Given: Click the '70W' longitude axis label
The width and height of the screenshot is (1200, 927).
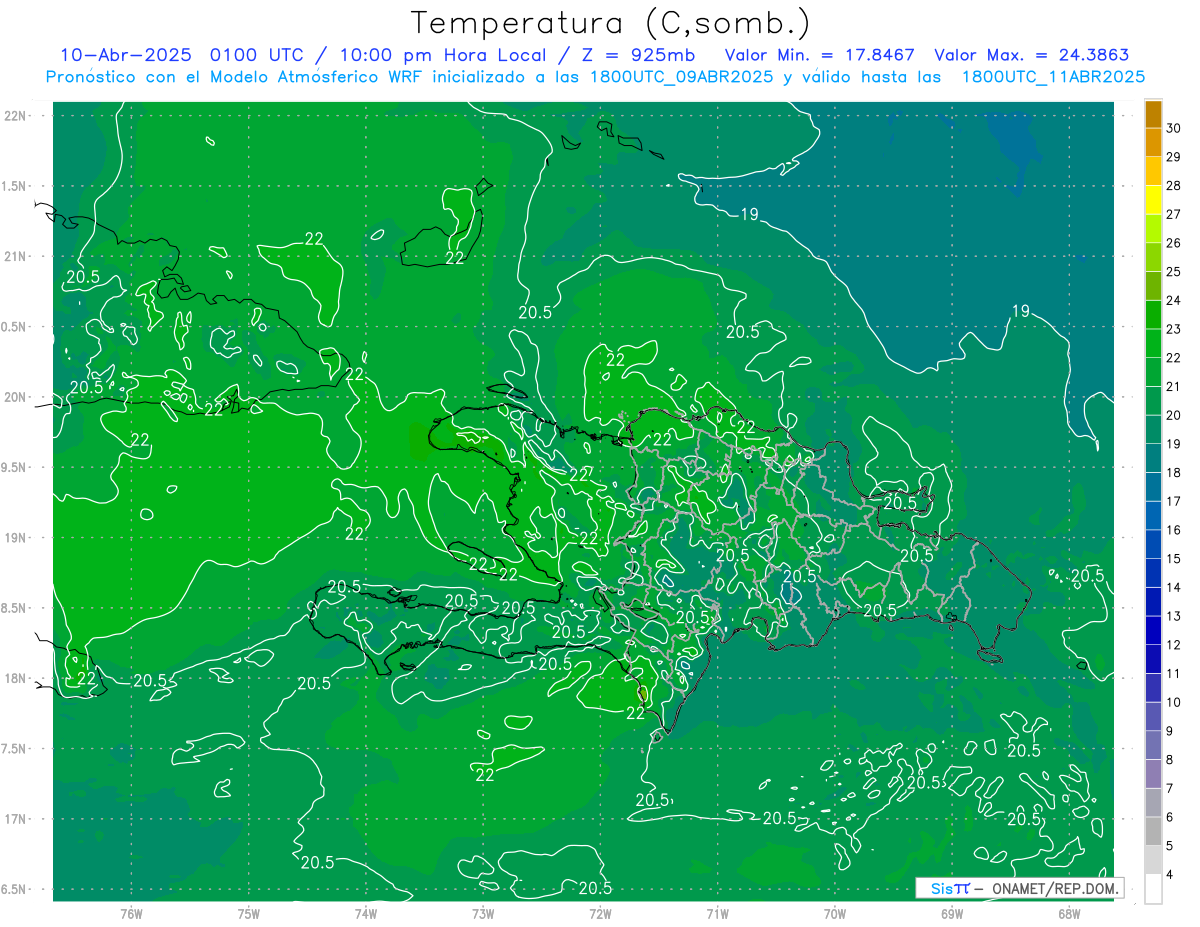Looking at the screenshot, I should (835, 913).
